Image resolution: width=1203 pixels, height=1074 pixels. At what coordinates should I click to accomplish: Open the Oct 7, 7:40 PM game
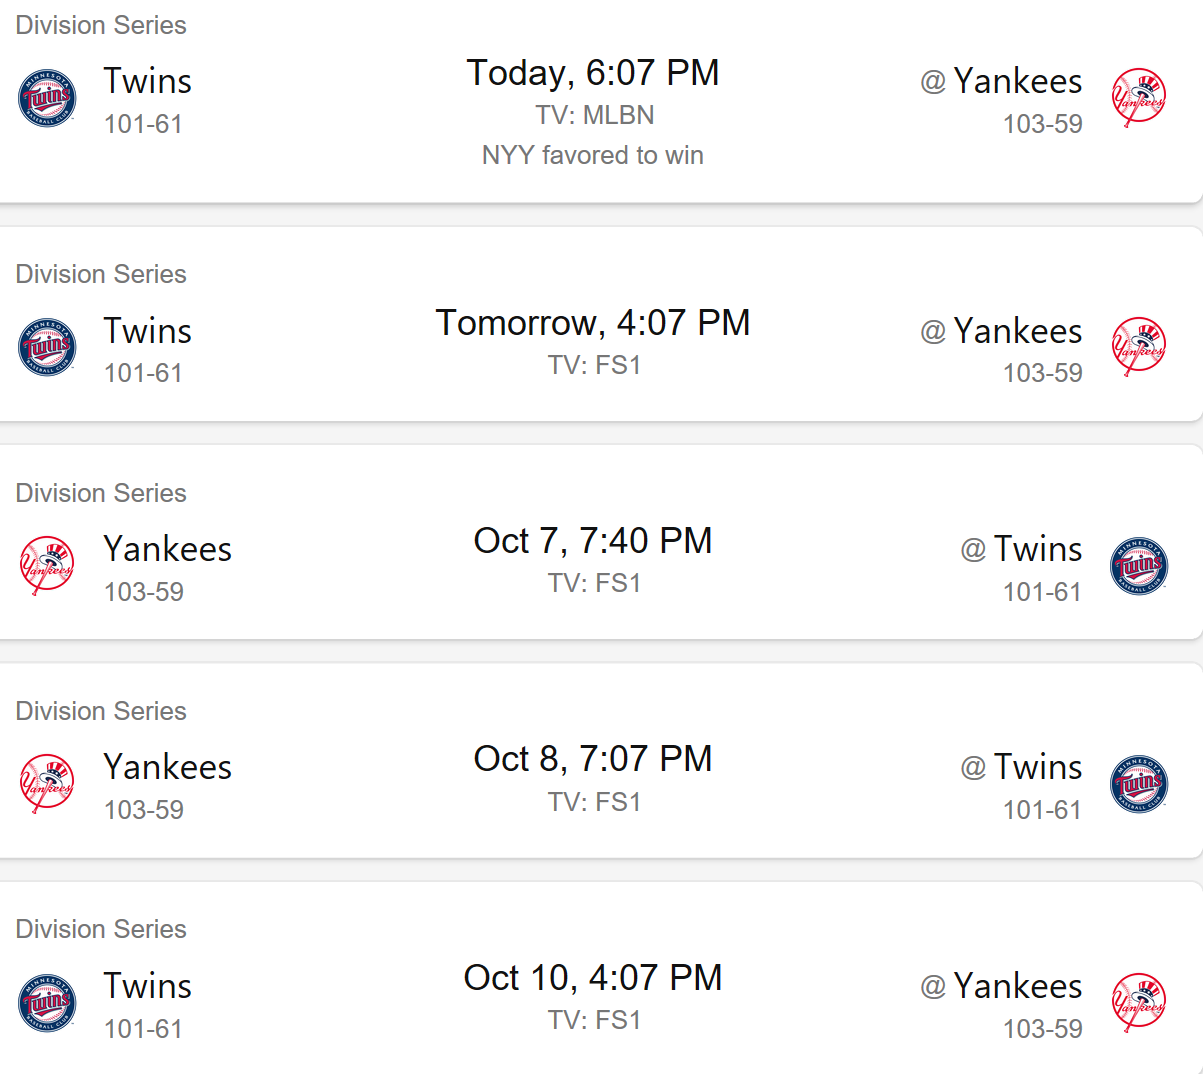coord(592,541)
